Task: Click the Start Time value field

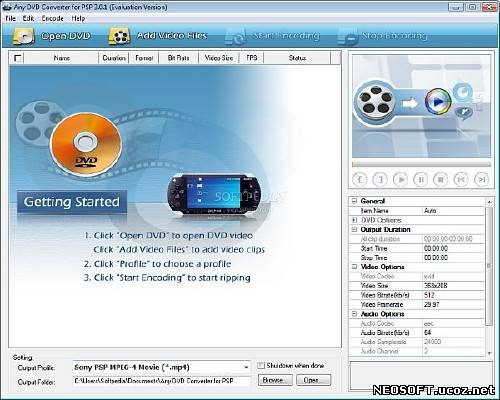Action: (453, 248)
